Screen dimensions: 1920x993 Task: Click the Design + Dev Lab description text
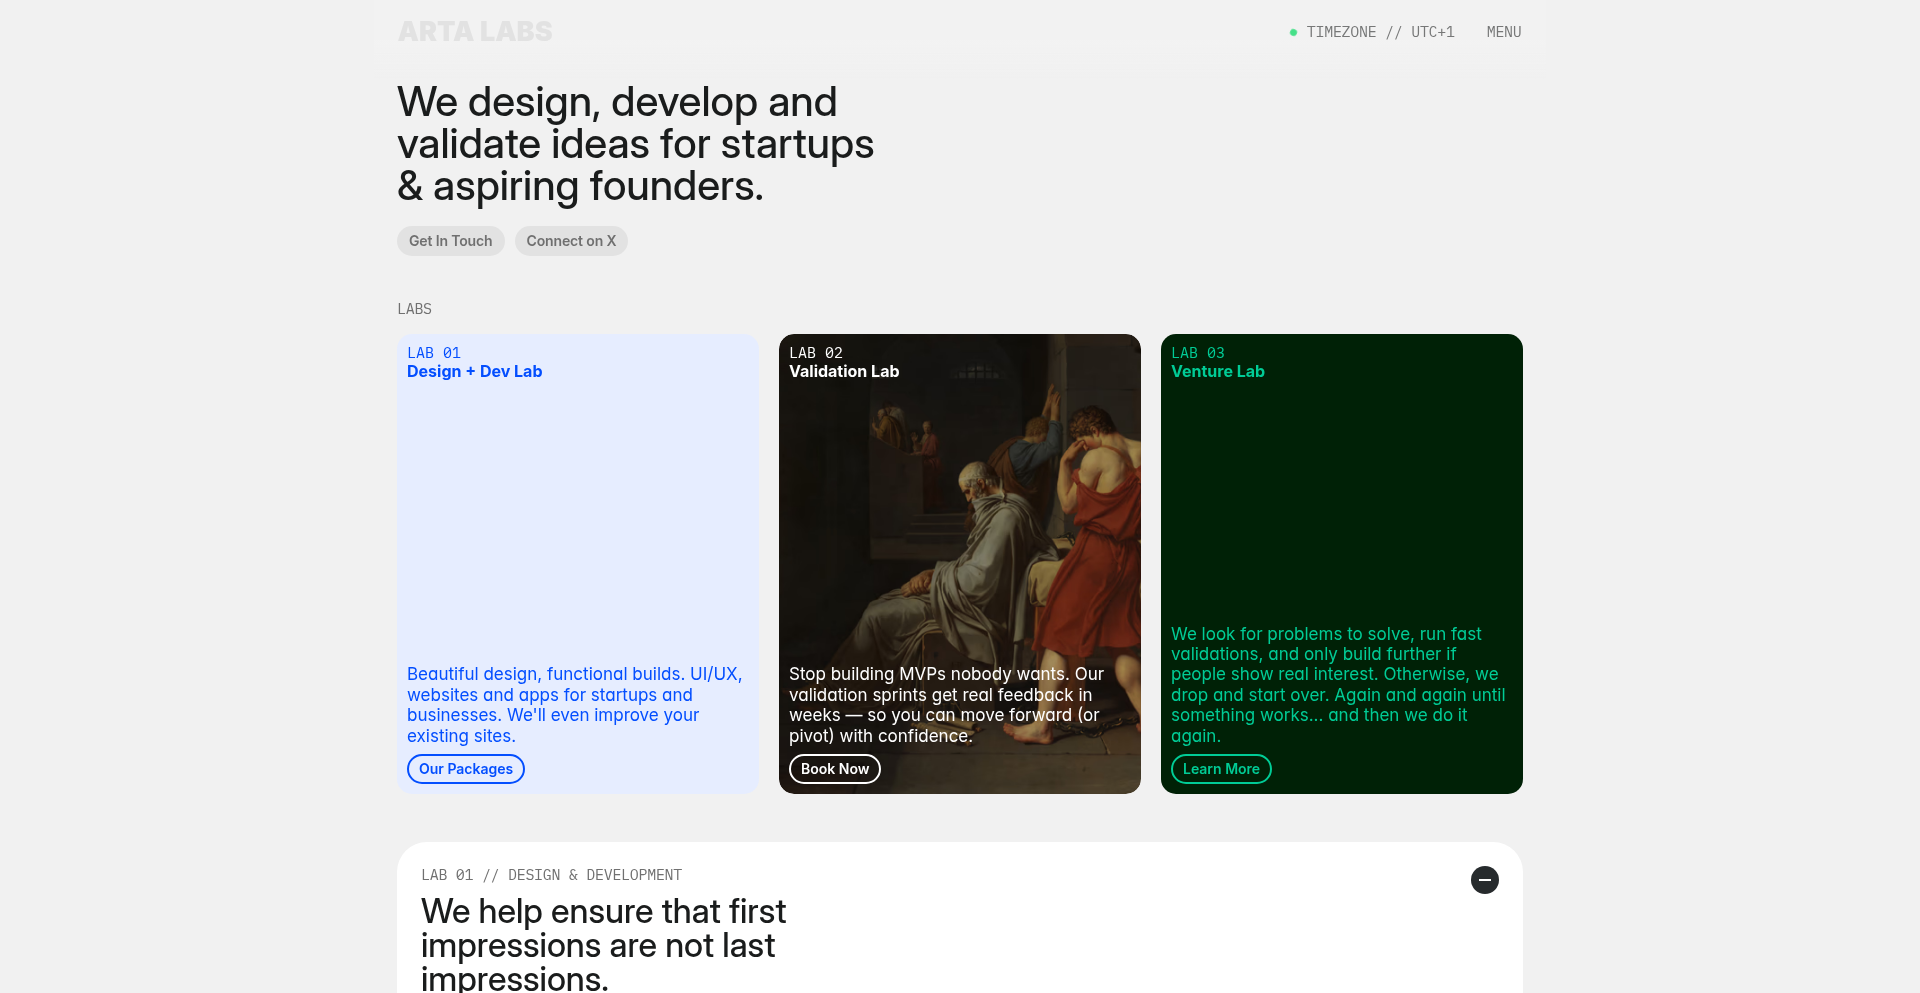pos(575,705)
